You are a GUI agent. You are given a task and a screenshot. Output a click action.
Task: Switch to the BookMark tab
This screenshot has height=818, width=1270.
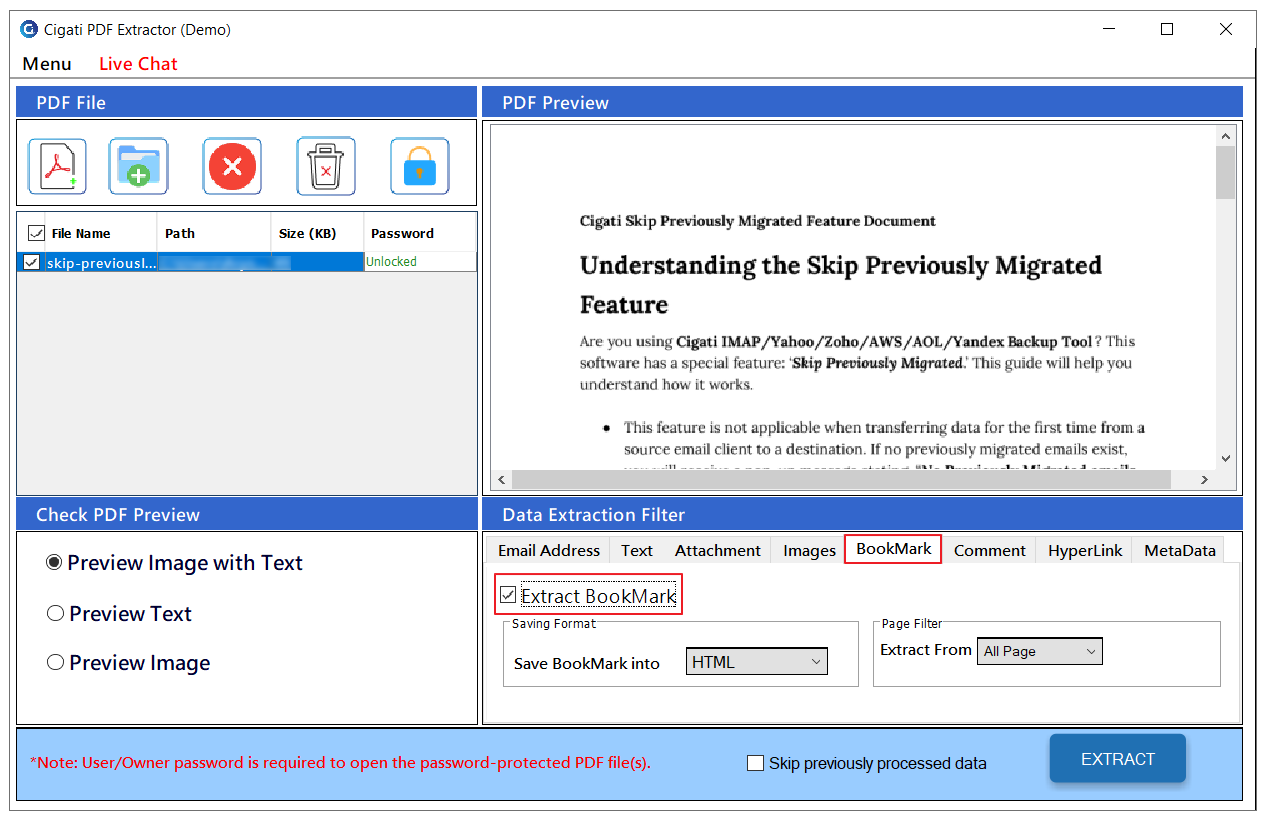(x=894, y=549)
